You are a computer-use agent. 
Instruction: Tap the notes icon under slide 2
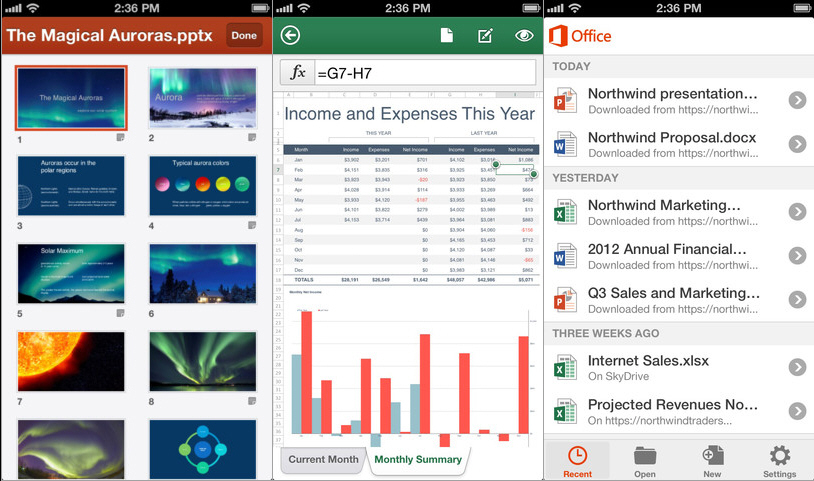coord(252,138)
